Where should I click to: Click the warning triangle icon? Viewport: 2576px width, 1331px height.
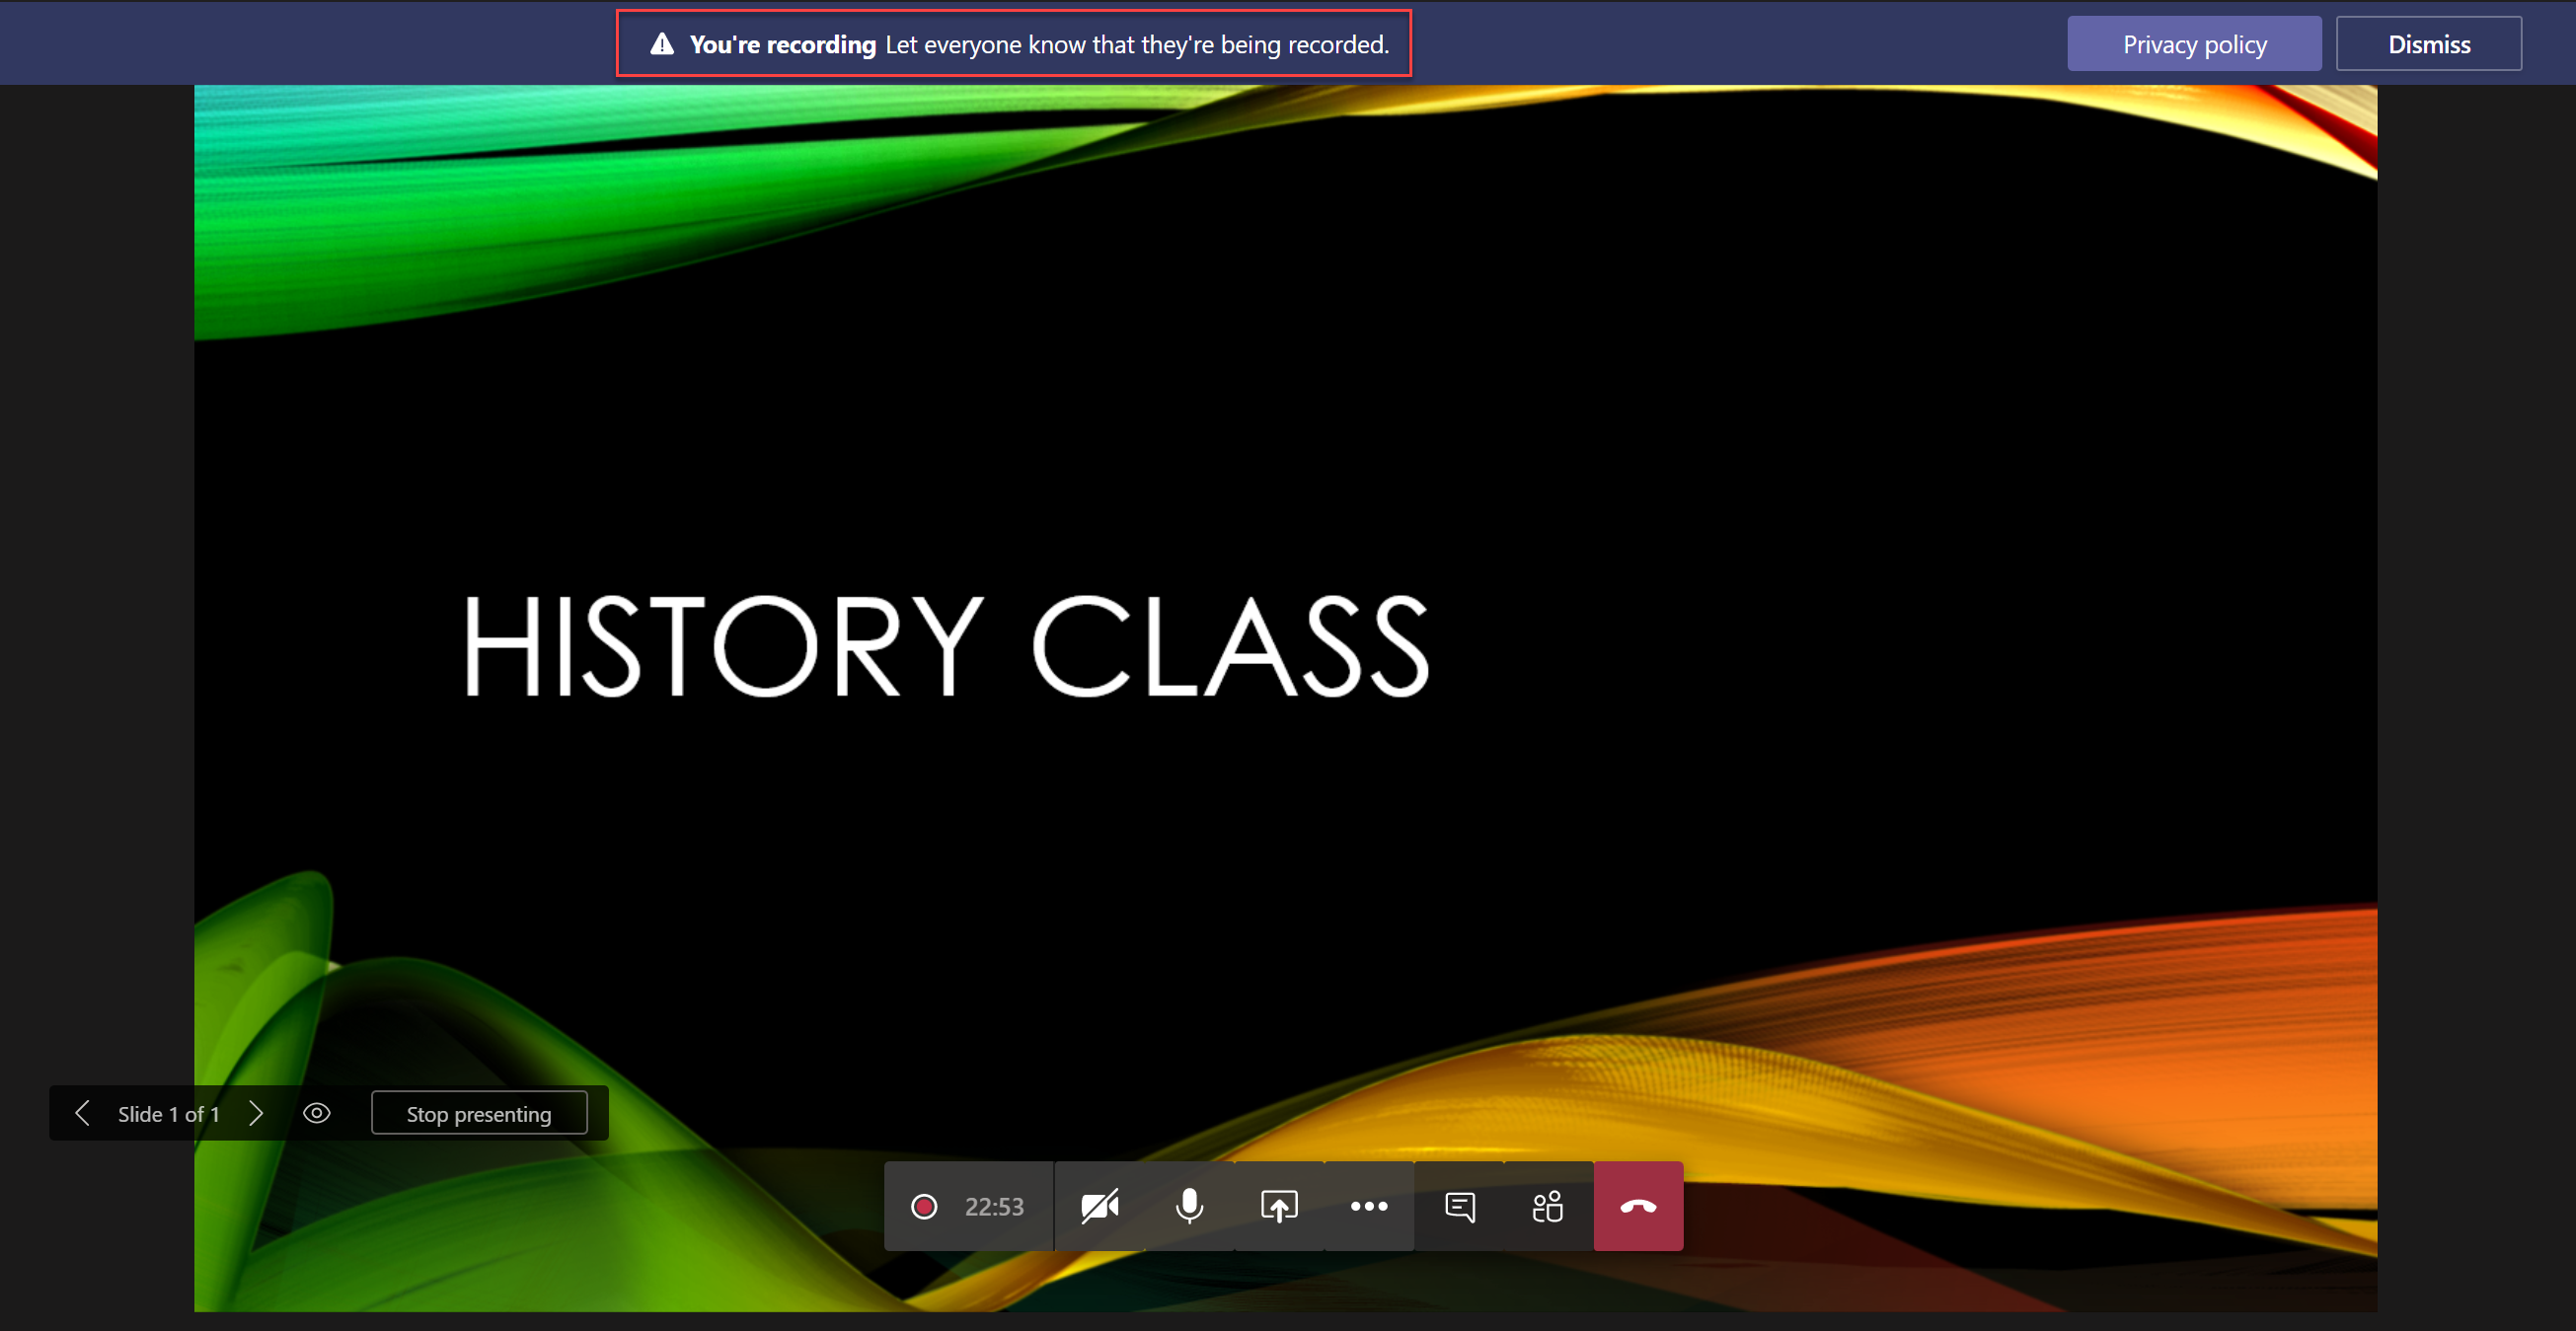point(662,44)
